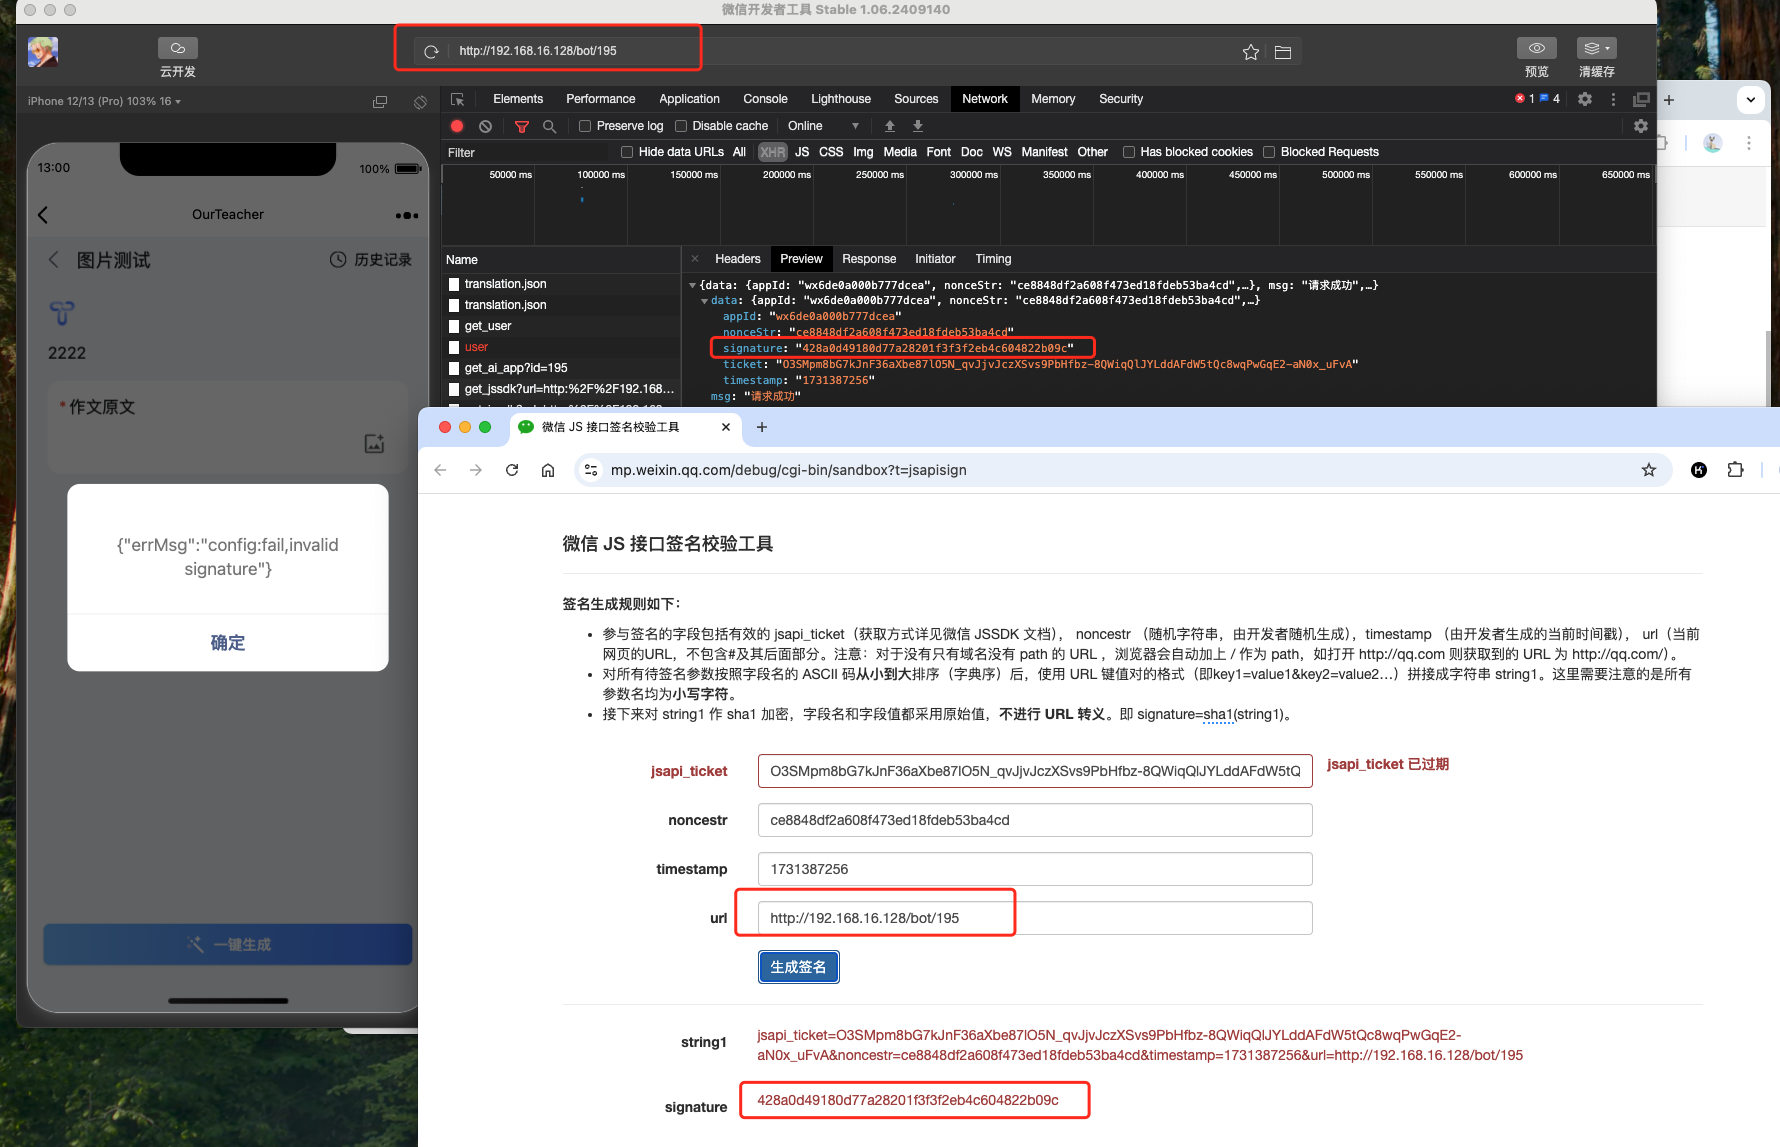Open the DevTools settings gear in the tab bar
This screenshot has height=1147, width=1780.
pyautogui.click(x=1585, y=99)
